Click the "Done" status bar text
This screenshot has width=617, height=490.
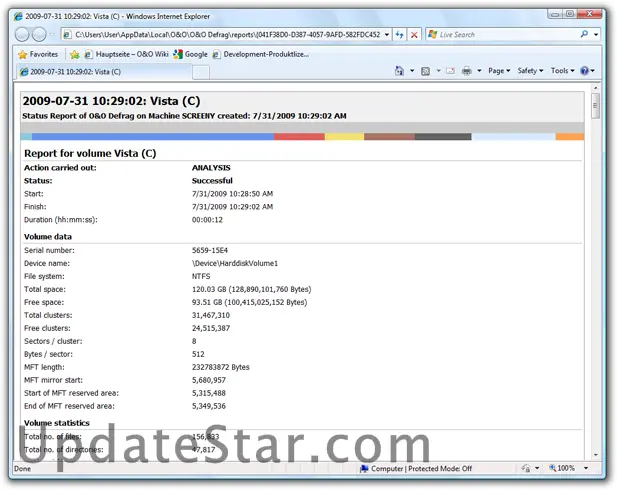point(22,468)
